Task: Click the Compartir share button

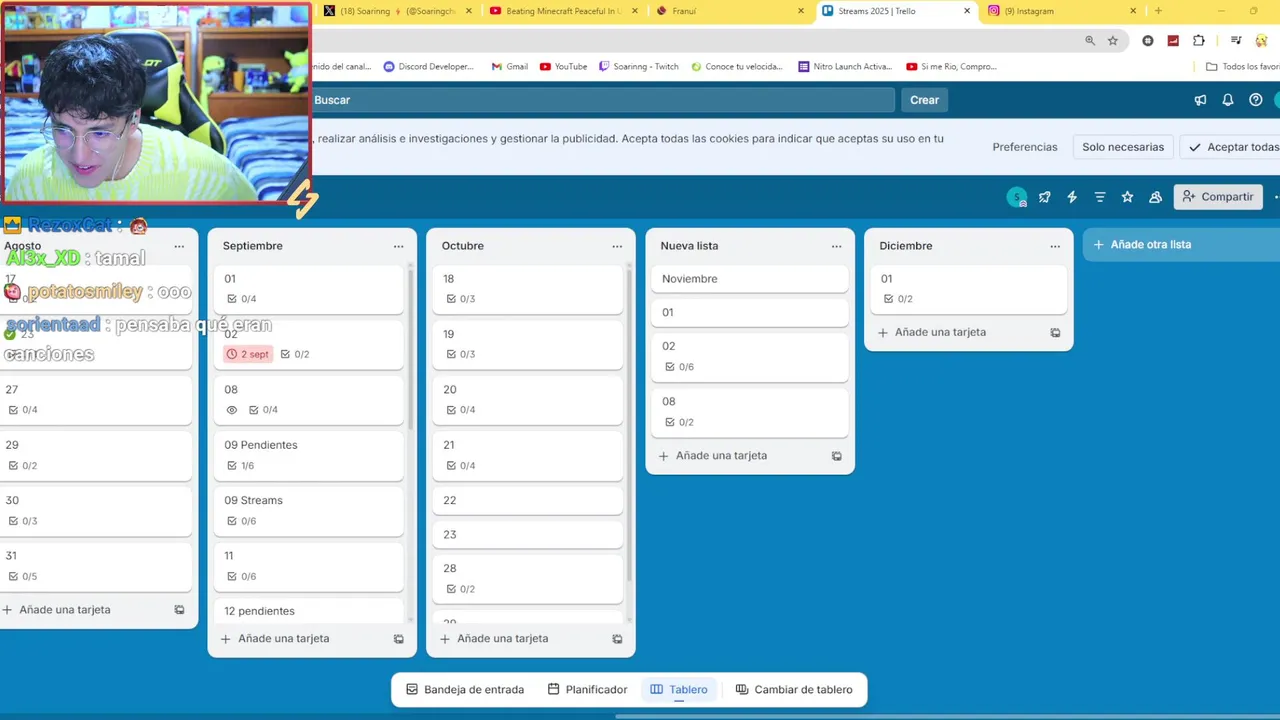Action: 1218,197
